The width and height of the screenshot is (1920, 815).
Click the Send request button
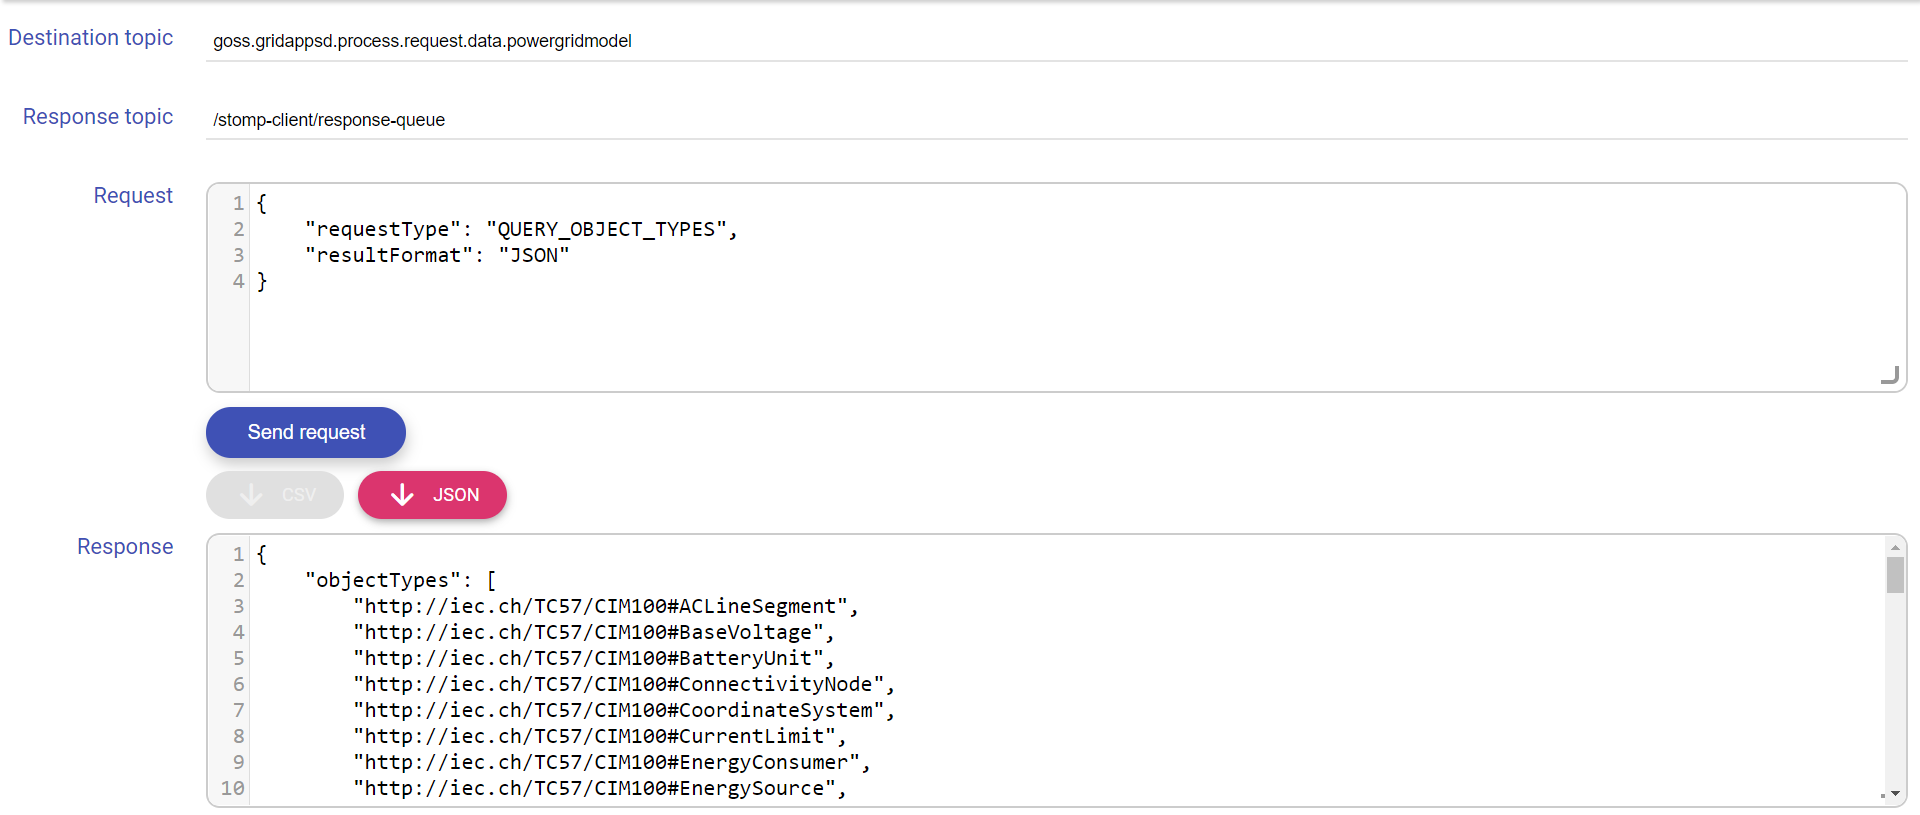coord(306,432)
